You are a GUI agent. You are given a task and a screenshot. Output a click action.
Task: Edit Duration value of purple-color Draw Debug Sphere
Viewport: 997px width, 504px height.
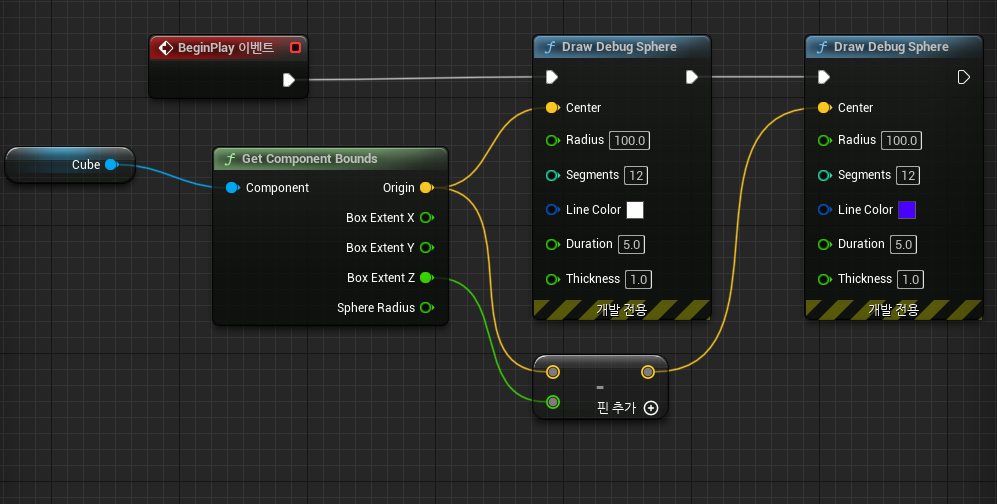904,245
